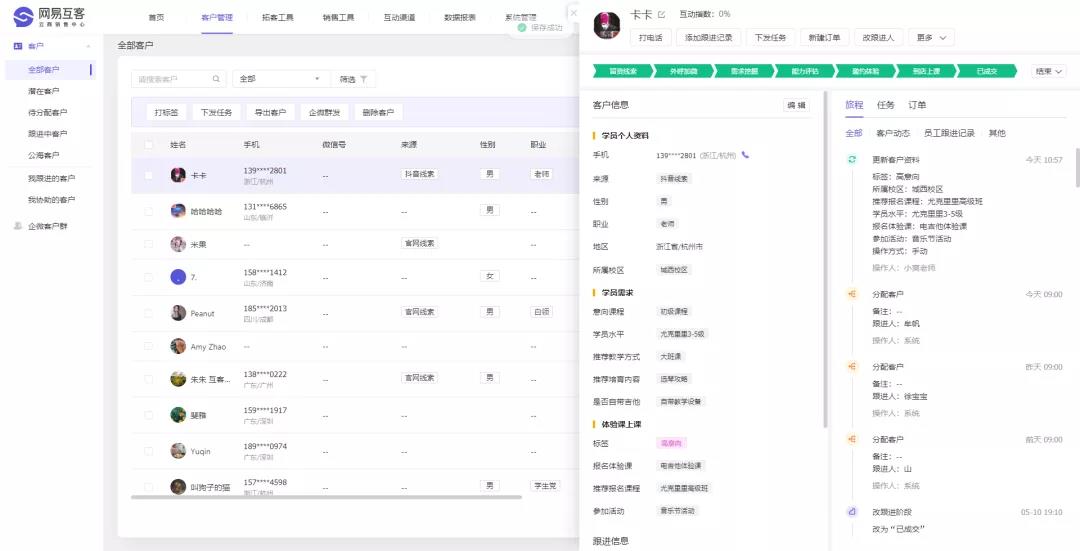Check the box for the Amy Zhao row
Screen dimensions: 1080x551
(x=148, y=346)
